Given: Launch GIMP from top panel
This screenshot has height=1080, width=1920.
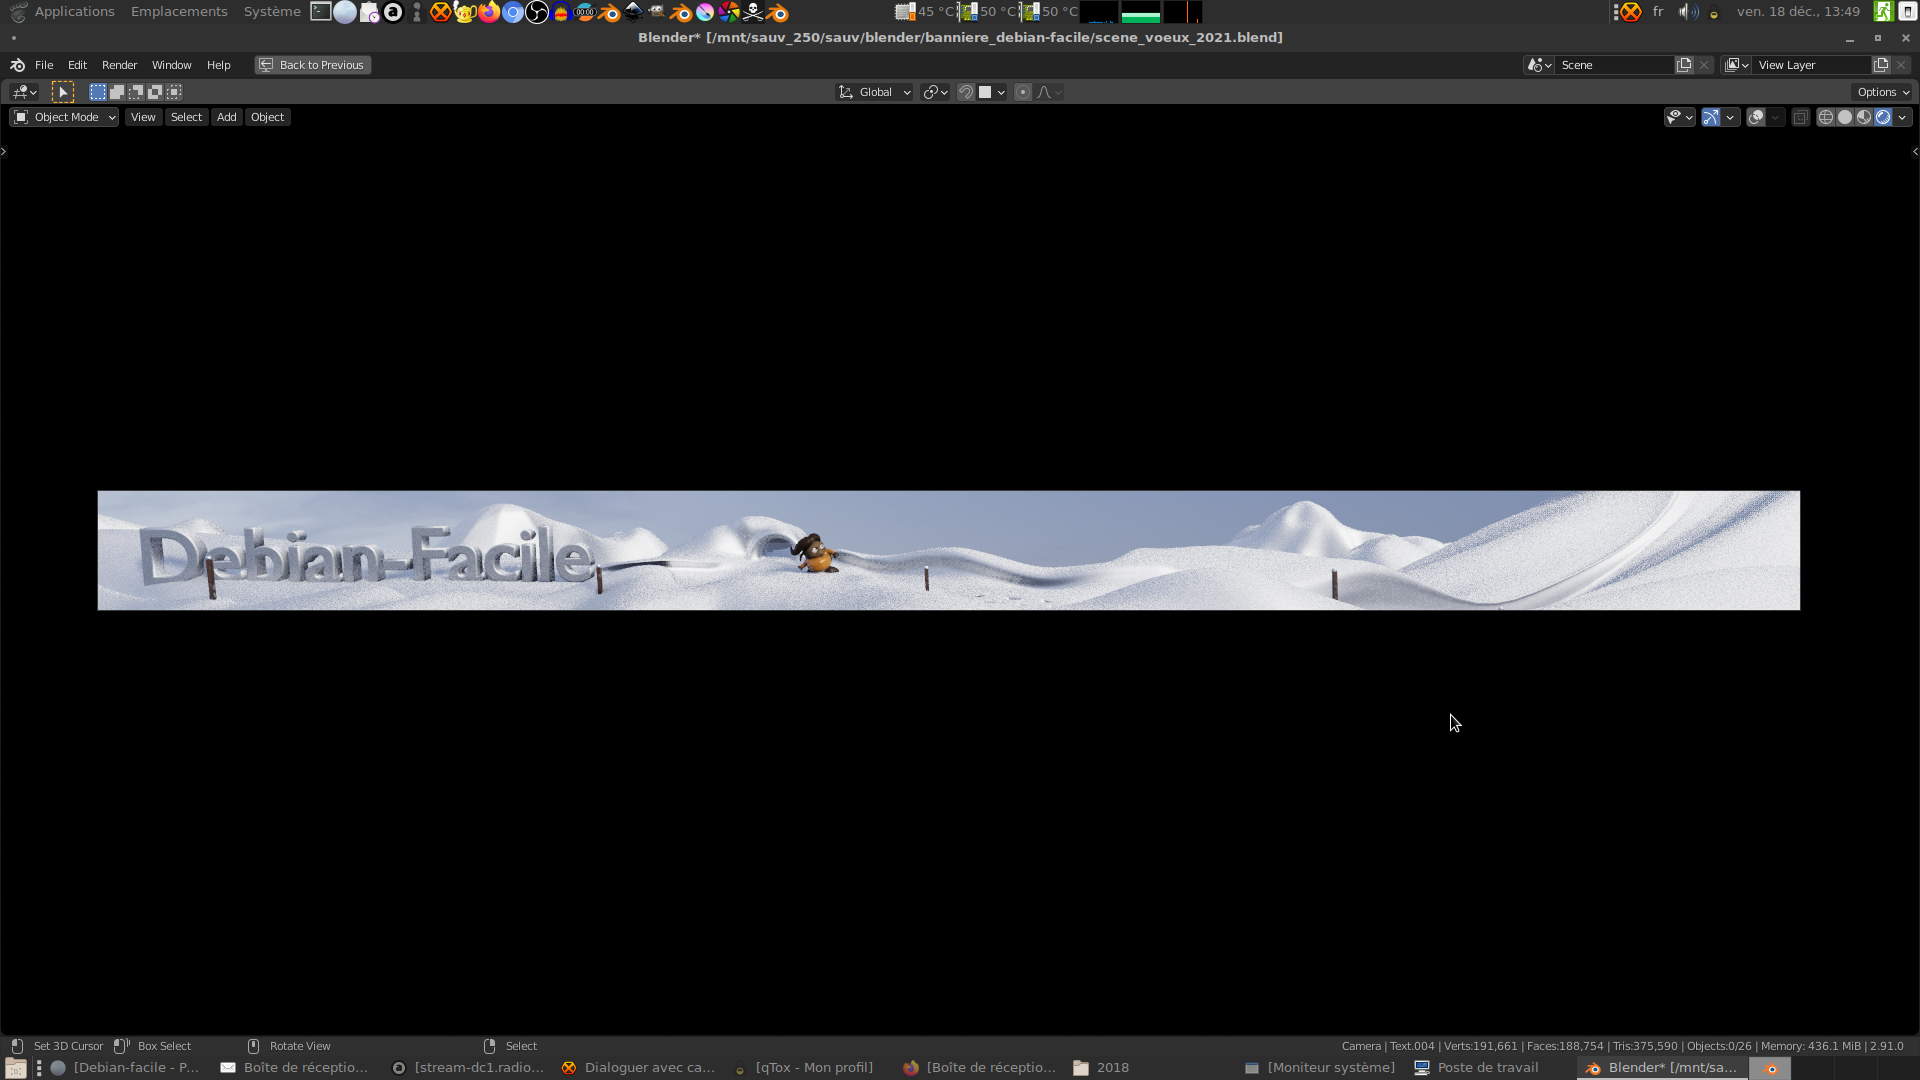Looking at the screenshot, I should tap(657, 12).
